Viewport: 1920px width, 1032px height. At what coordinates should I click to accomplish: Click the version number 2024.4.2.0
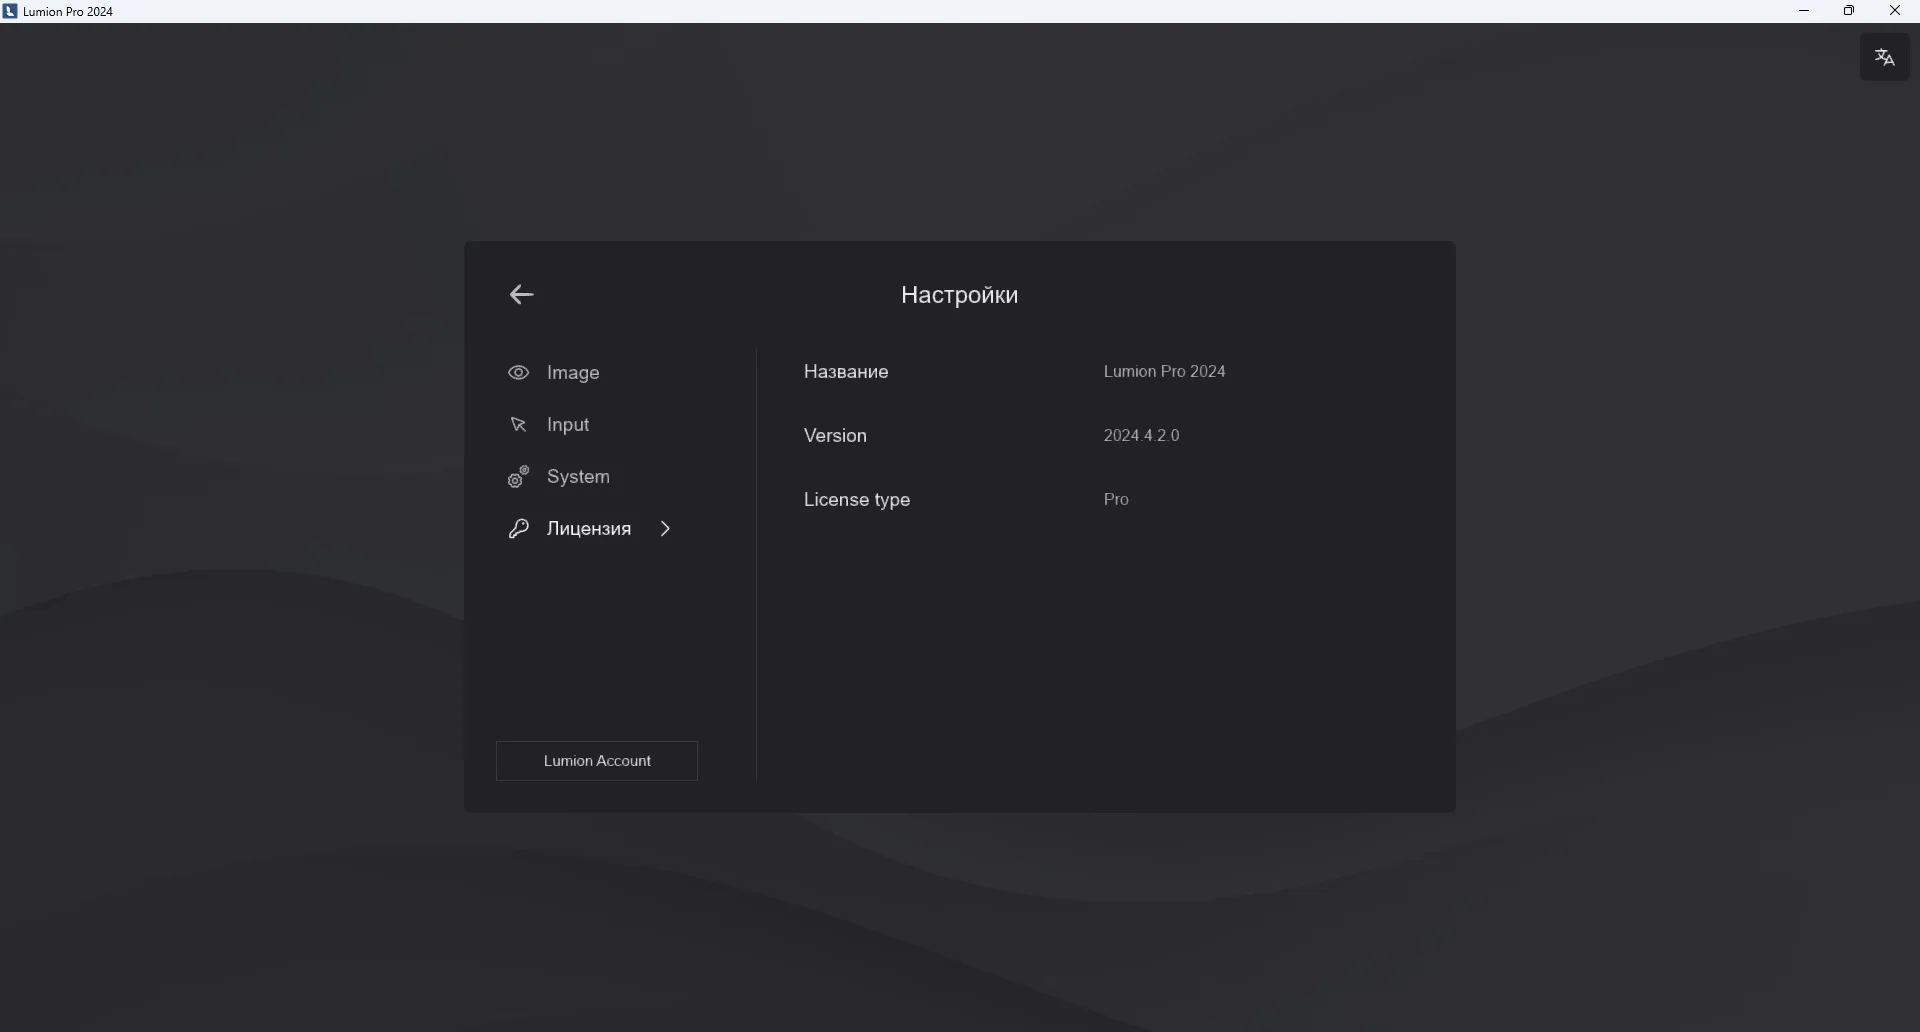(1142, 435)
